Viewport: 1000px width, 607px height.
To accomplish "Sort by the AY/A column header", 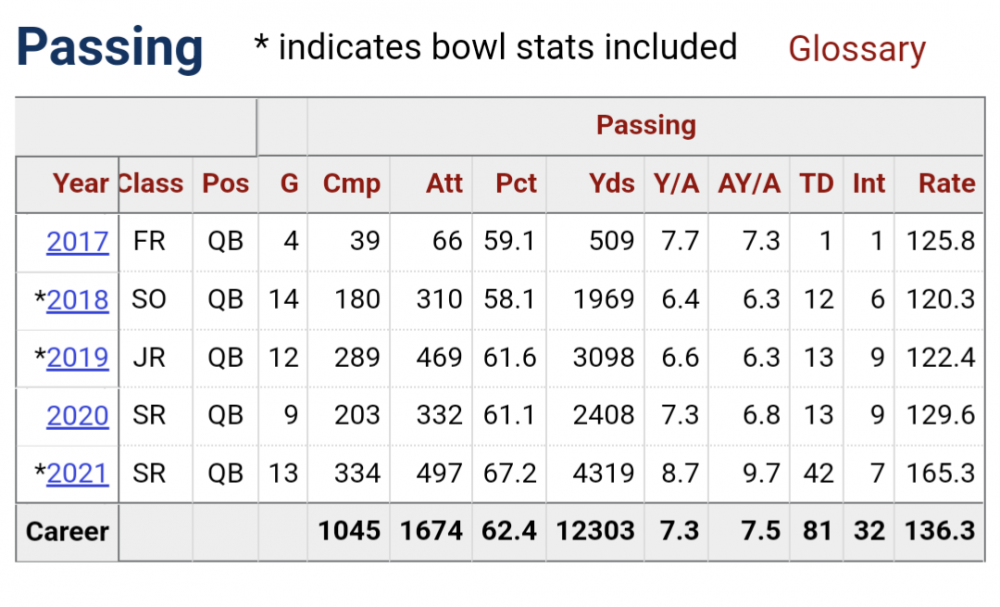I will (749, 184).
